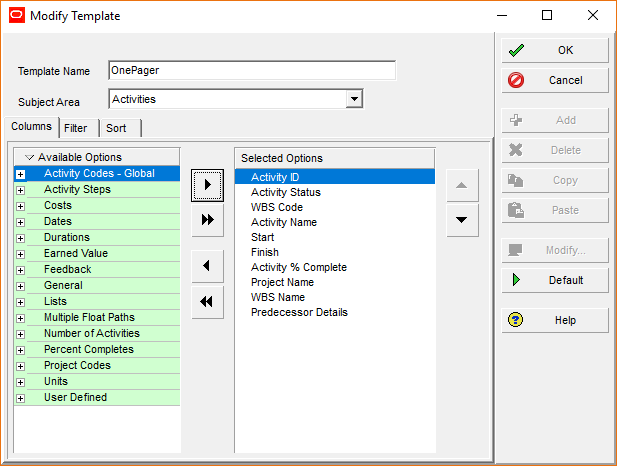
Task: Switch to the Filter tab
Action: tap(75, 128)
